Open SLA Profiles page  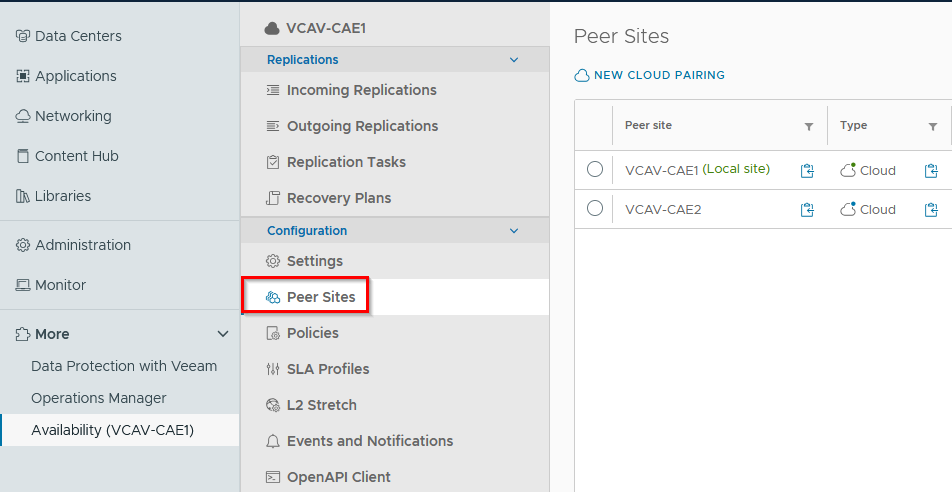328,369
